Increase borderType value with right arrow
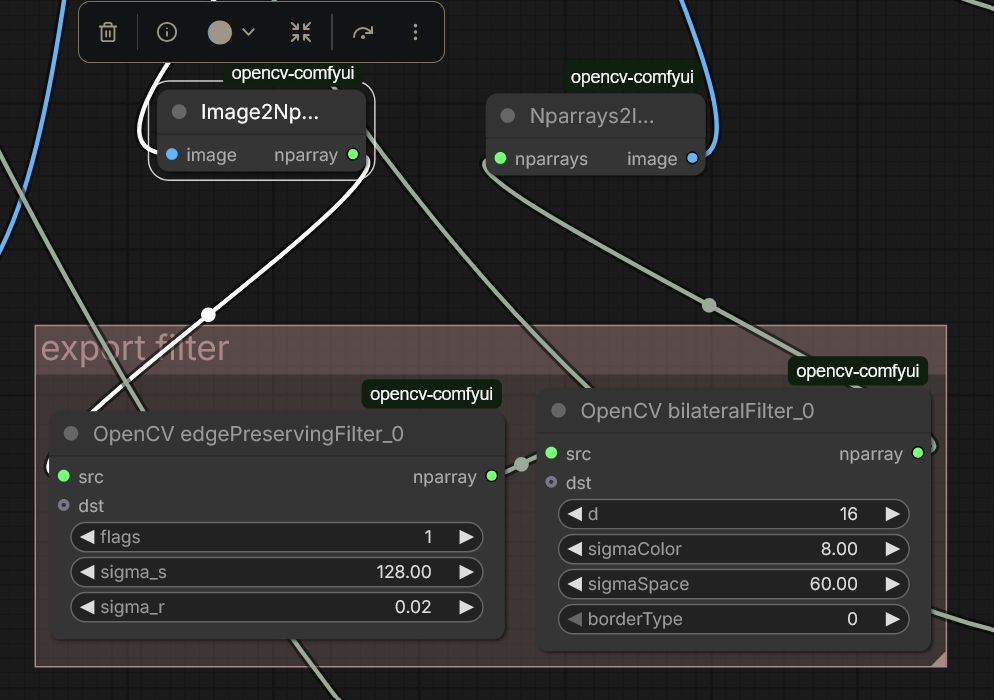Image resolution: width=994 pixels, height=700 pixels. [x=893, y=619]
